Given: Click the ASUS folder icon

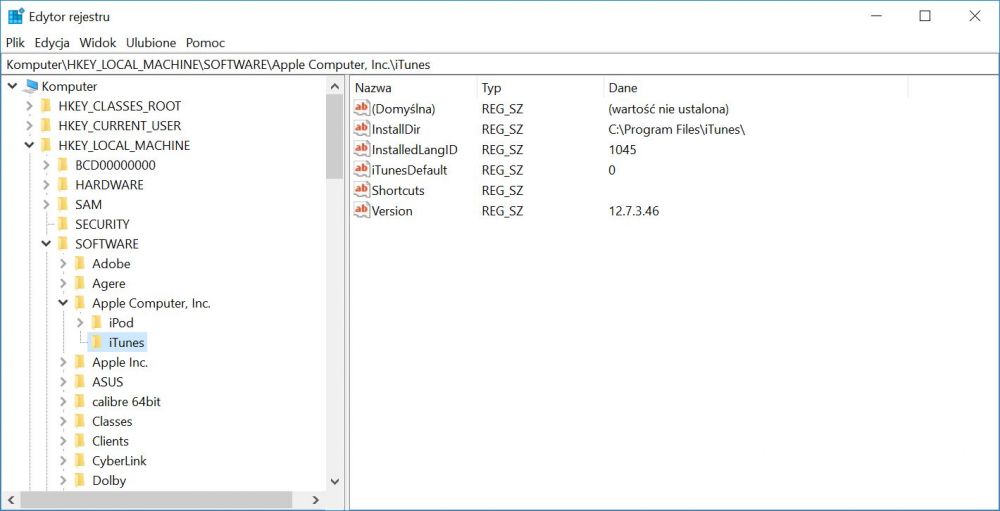Looking at the screenshot, I should 79,382.
